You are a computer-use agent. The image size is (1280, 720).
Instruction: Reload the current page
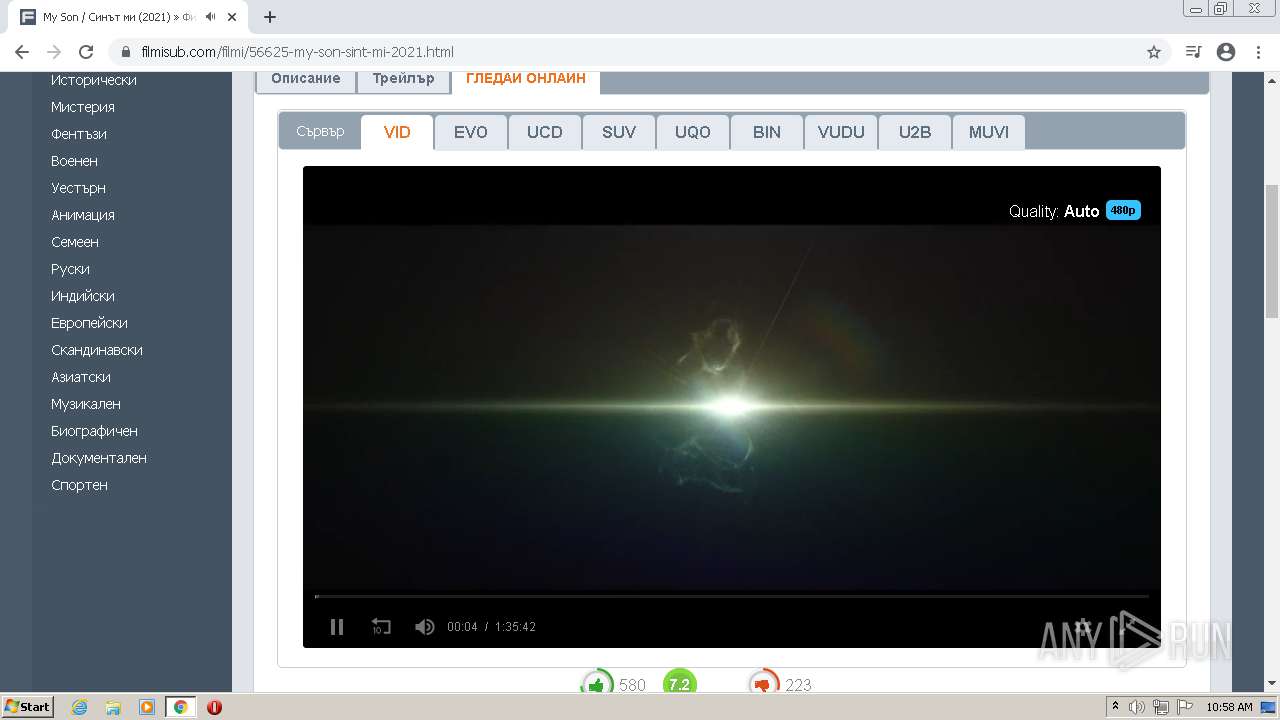point(86,52)
